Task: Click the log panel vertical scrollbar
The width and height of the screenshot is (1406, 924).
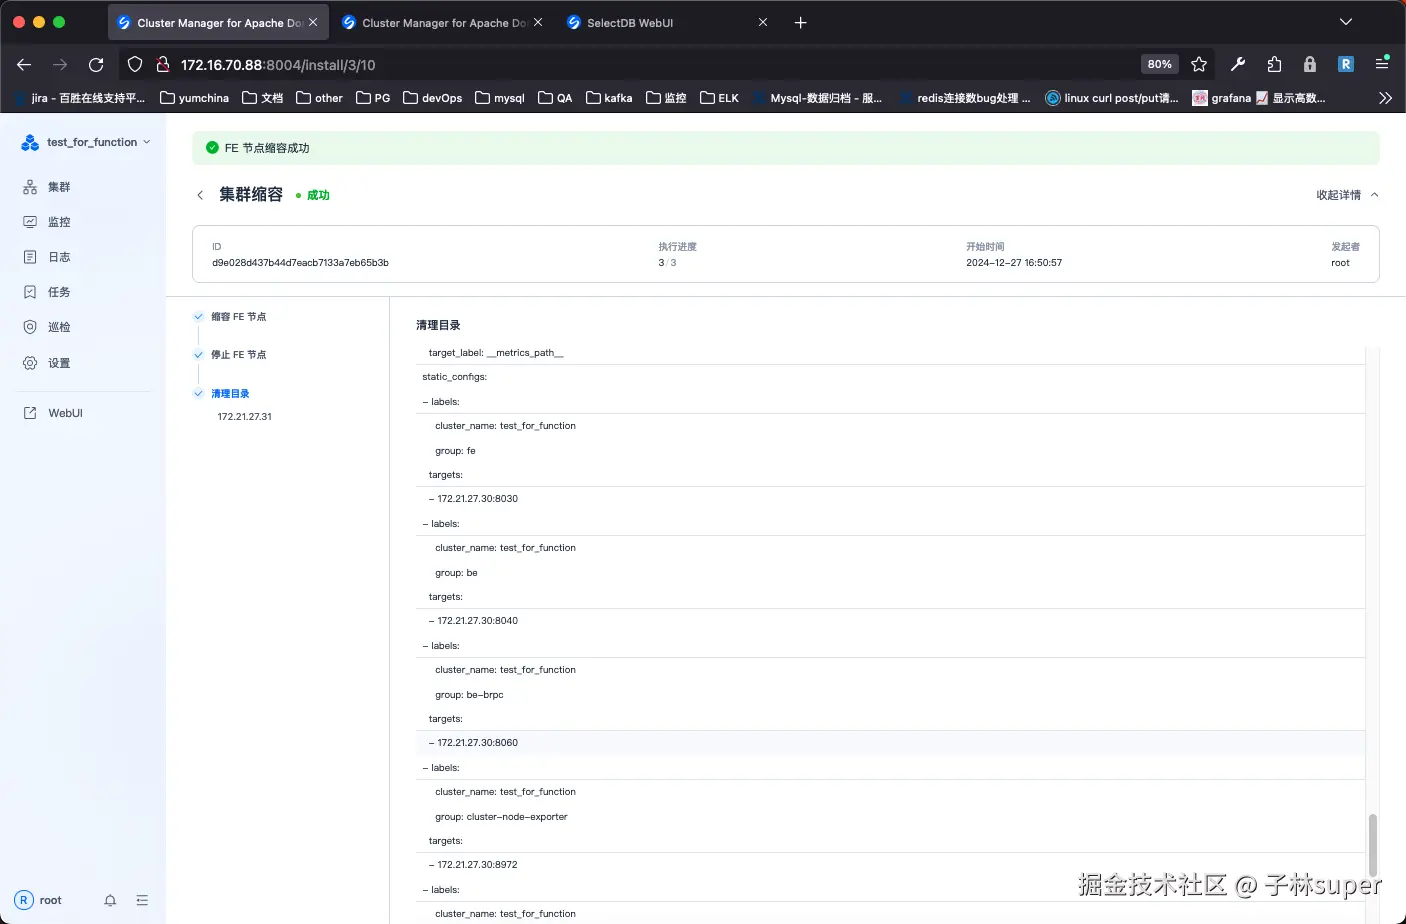Action: (1372, 845)
